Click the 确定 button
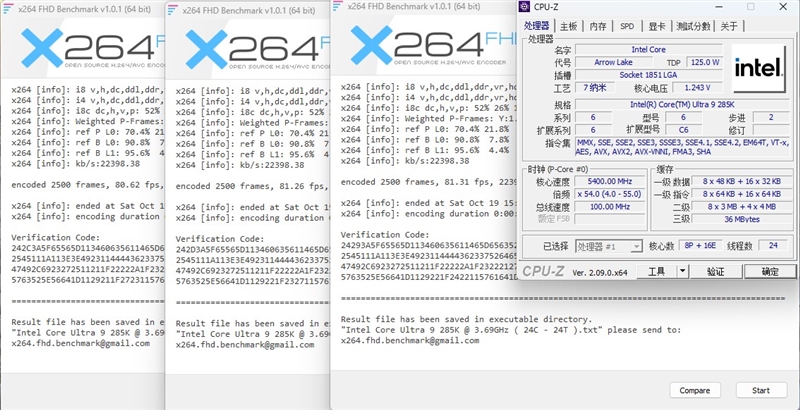 click(769, 272)
